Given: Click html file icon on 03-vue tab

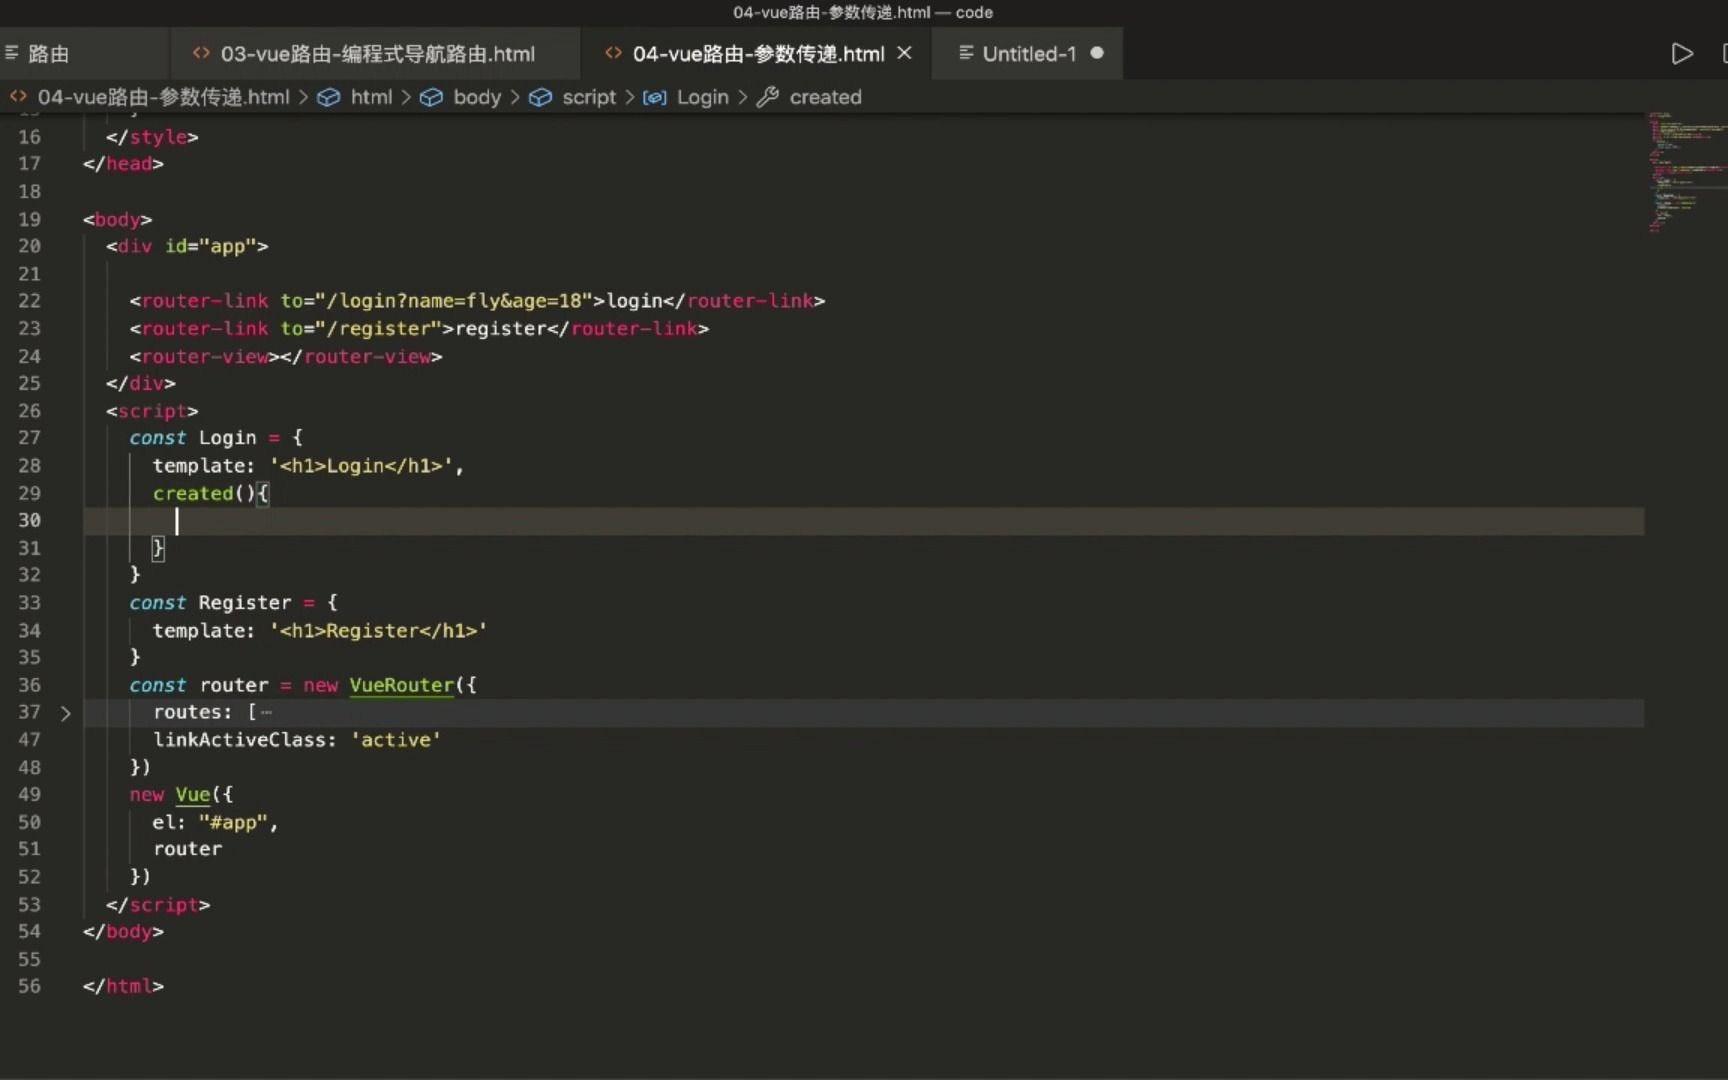Looking at the screenshot, I should tap(201, 53).
